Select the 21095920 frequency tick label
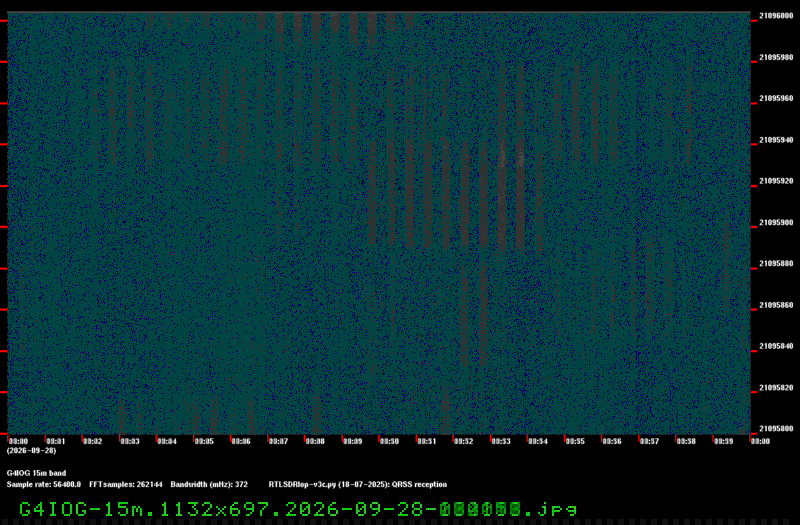This screenshot has height=525, width=800. coord(776,181)
